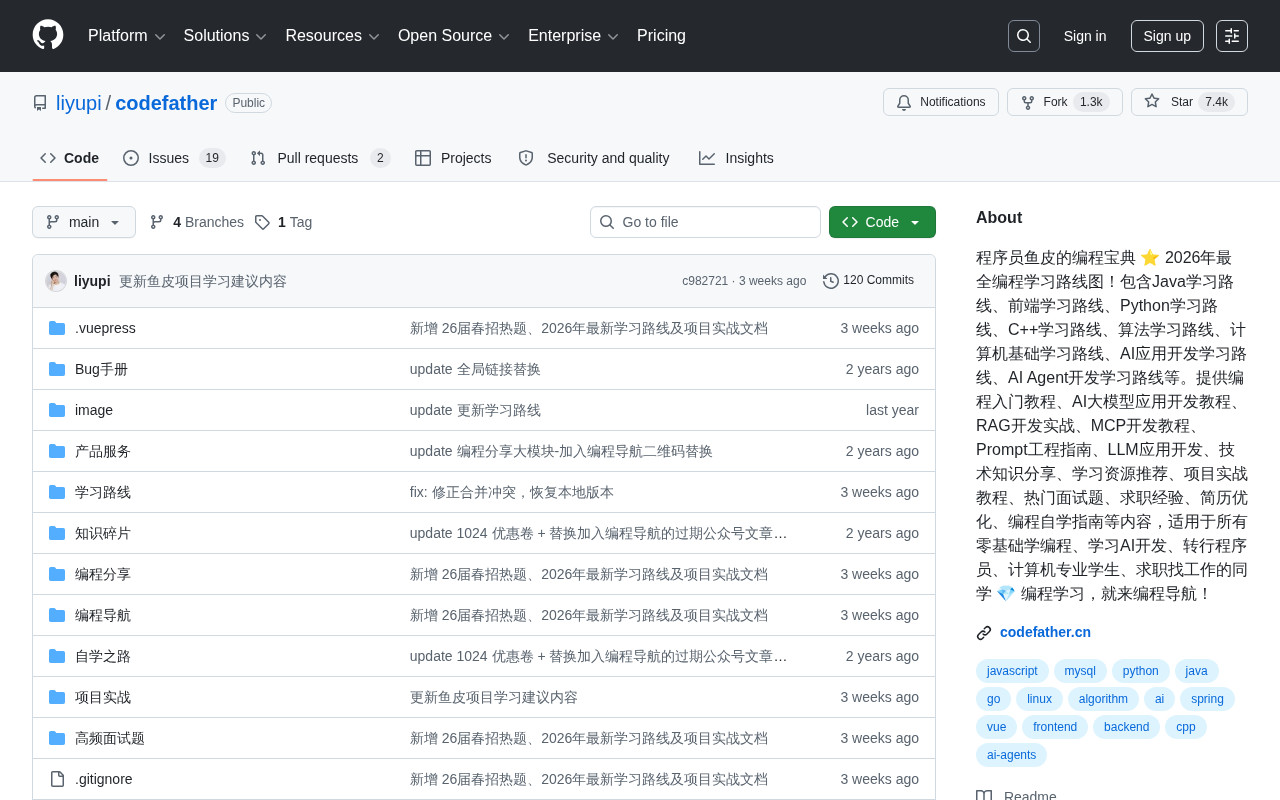Select the spring topic tag
Viewport: 1280px width, 800px height.
1207,699
